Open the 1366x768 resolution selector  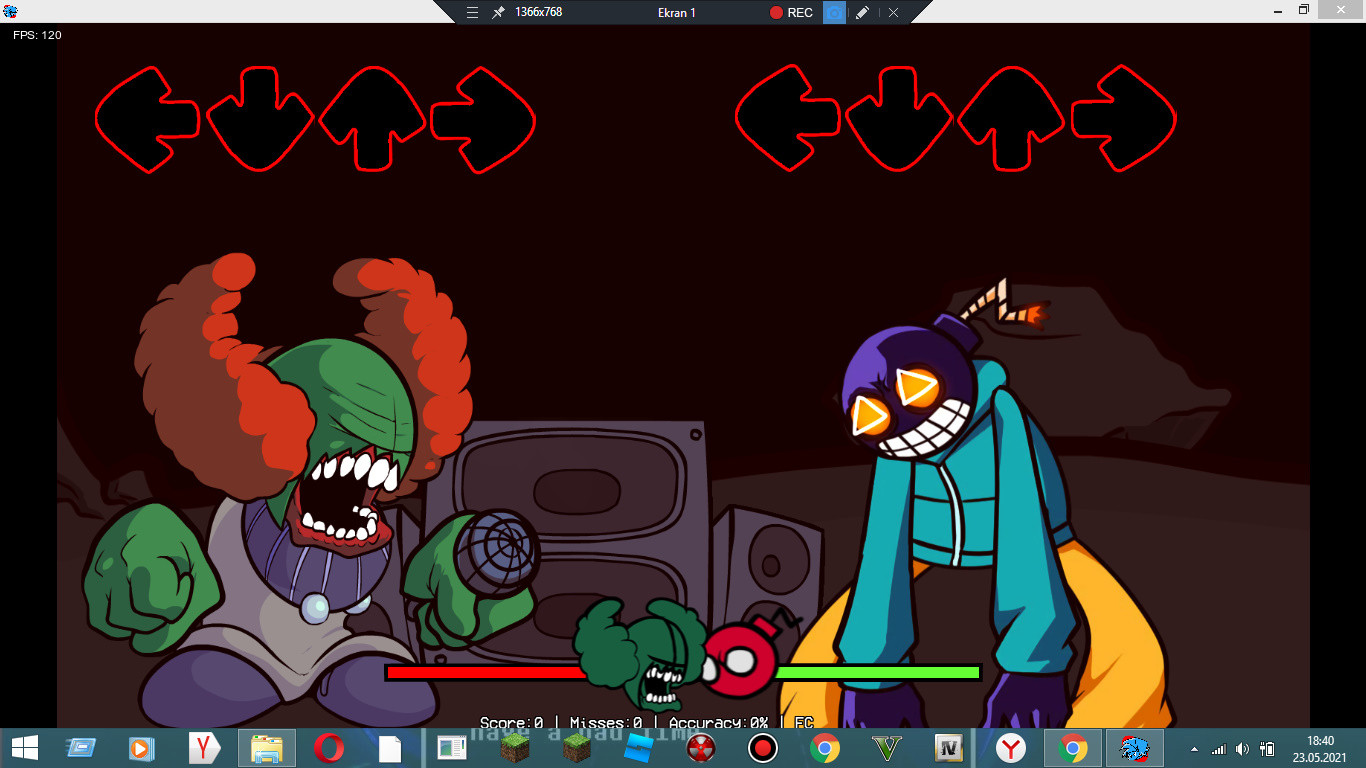[x=538, y=12]
